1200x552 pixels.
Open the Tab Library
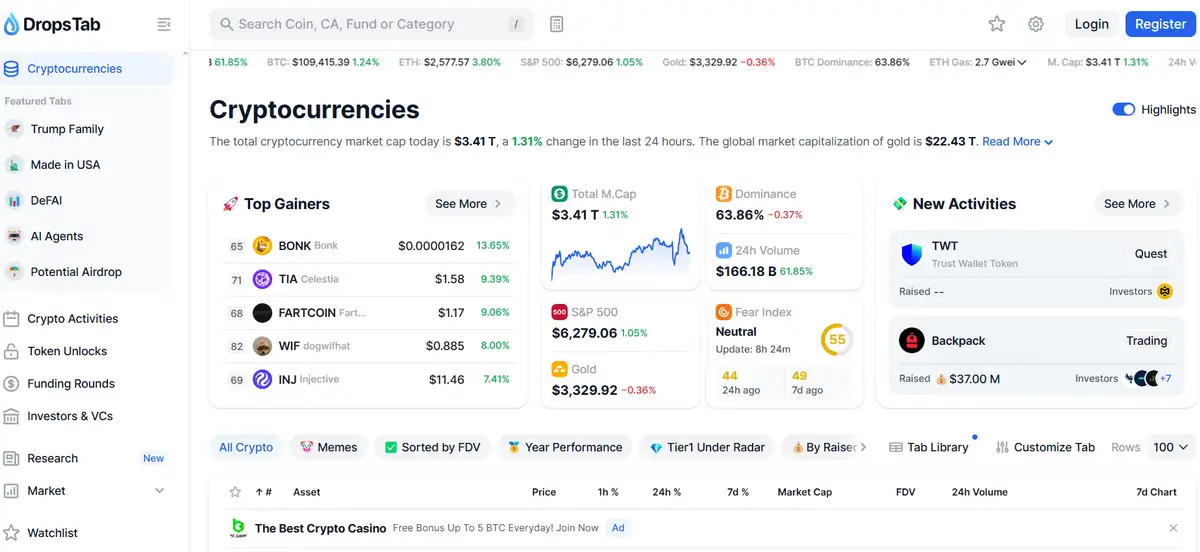click(928, 447)
